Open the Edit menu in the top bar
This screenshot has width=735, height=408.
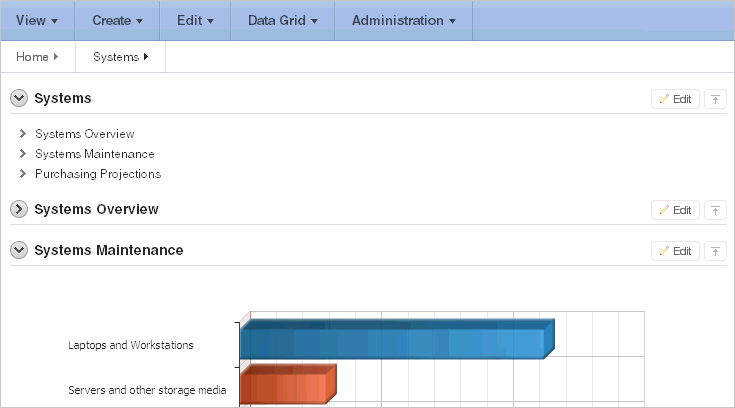[x=195, y=21]
